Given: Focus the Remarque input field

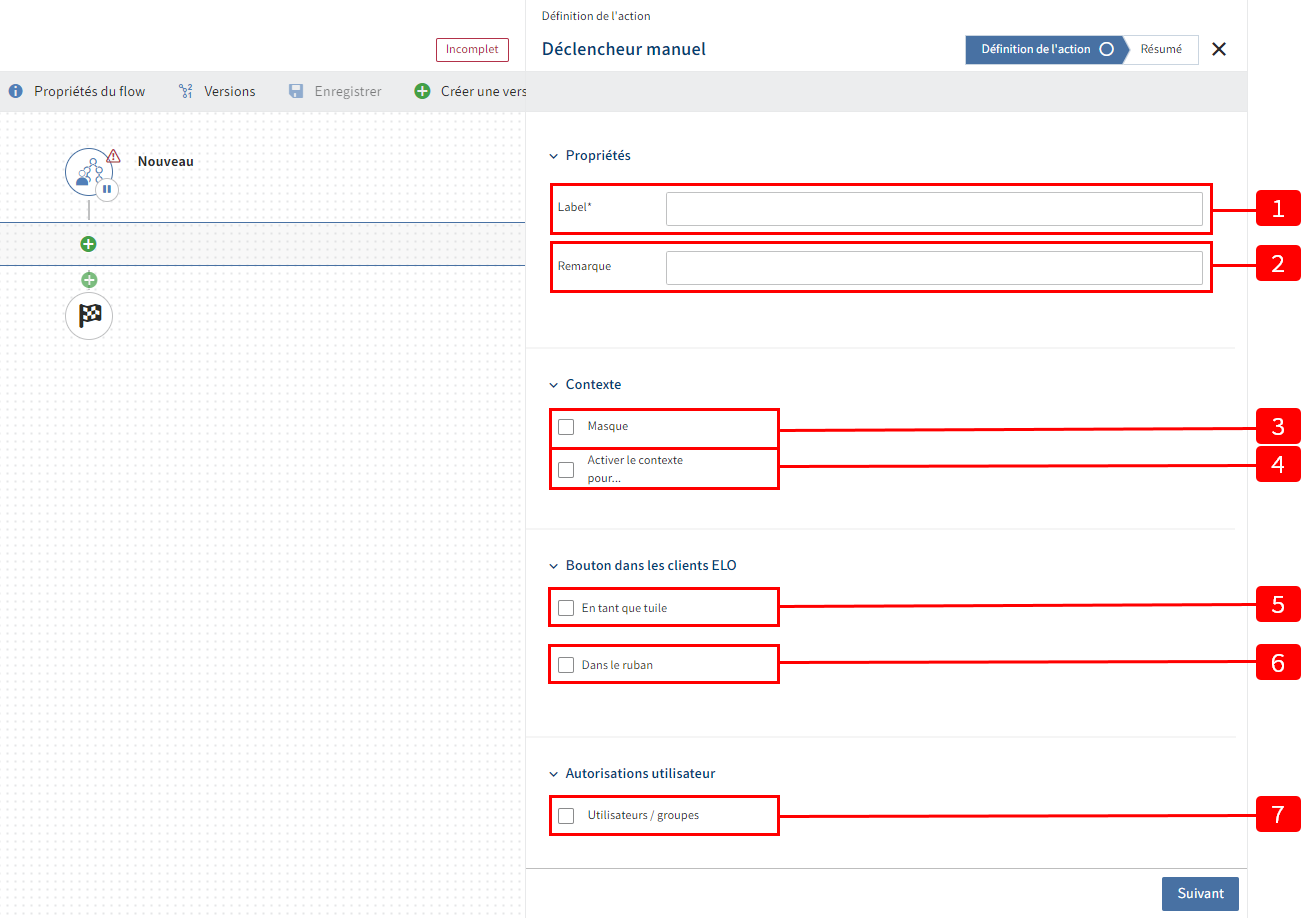Looking at the screenshot, I should (x=934, y=268).
